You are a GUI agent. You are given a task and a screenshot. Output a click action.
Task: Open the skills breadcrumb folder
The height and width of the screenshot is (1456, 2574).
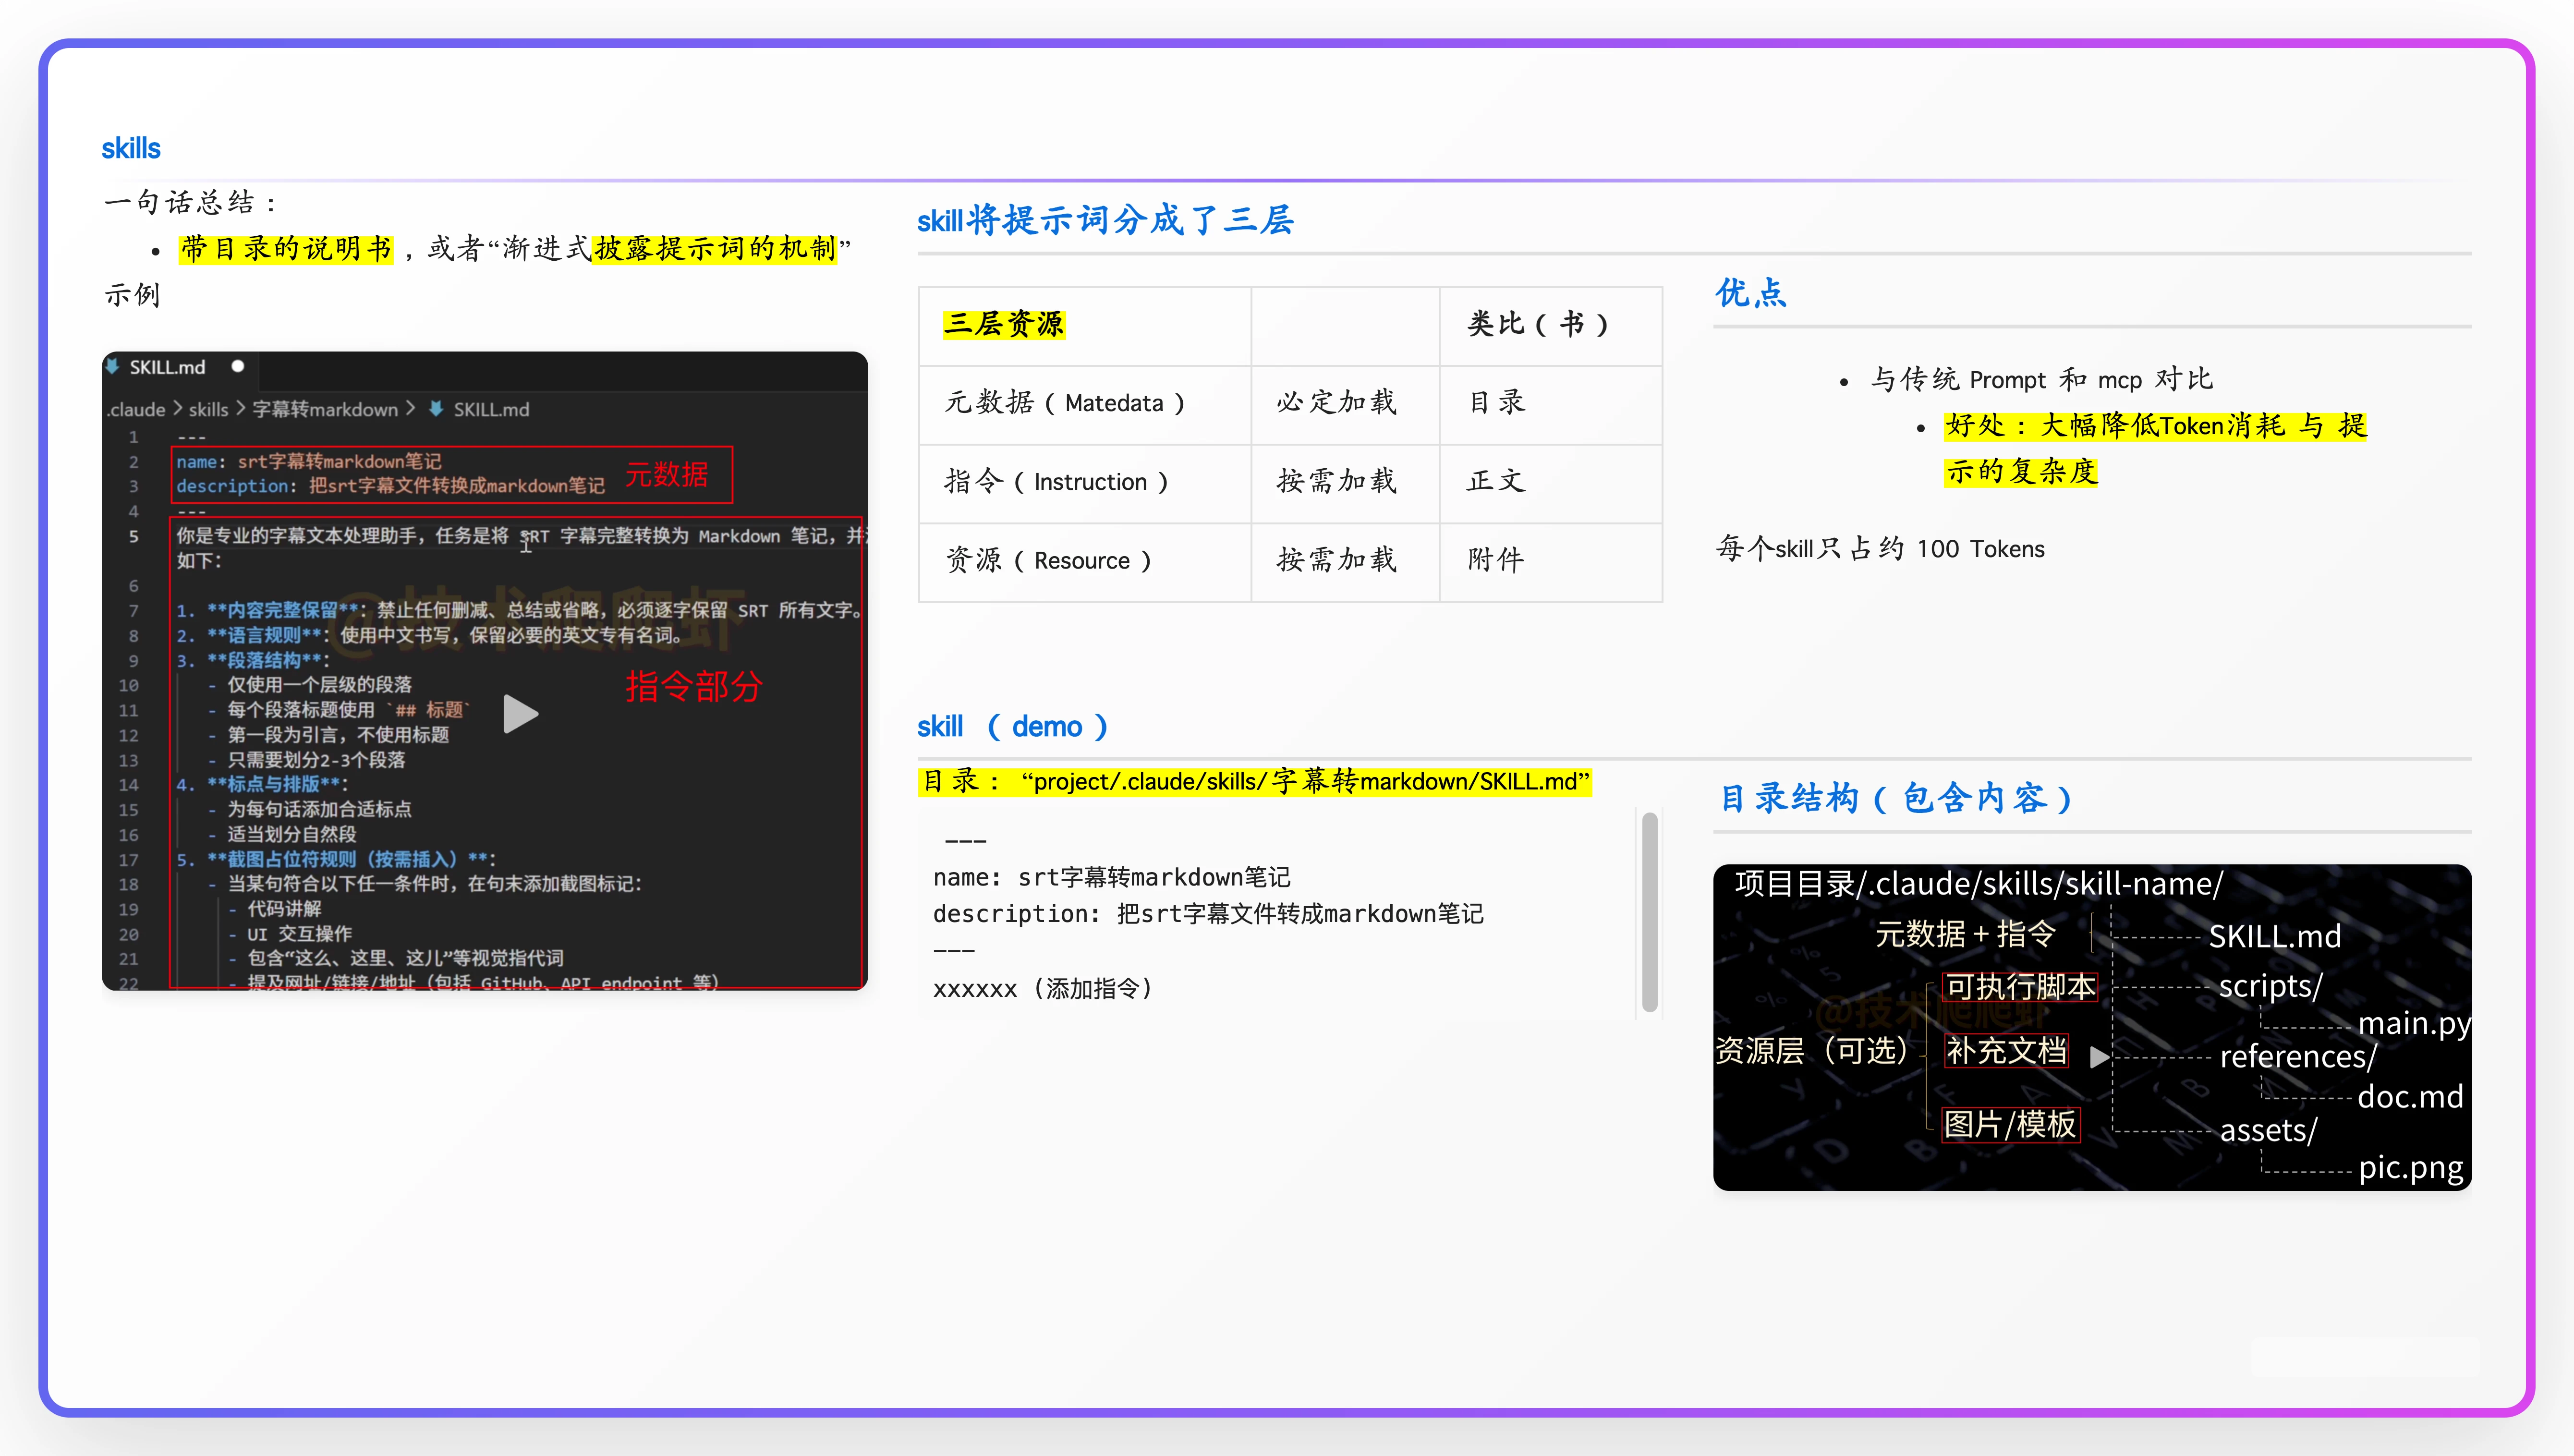click(208, 410)
